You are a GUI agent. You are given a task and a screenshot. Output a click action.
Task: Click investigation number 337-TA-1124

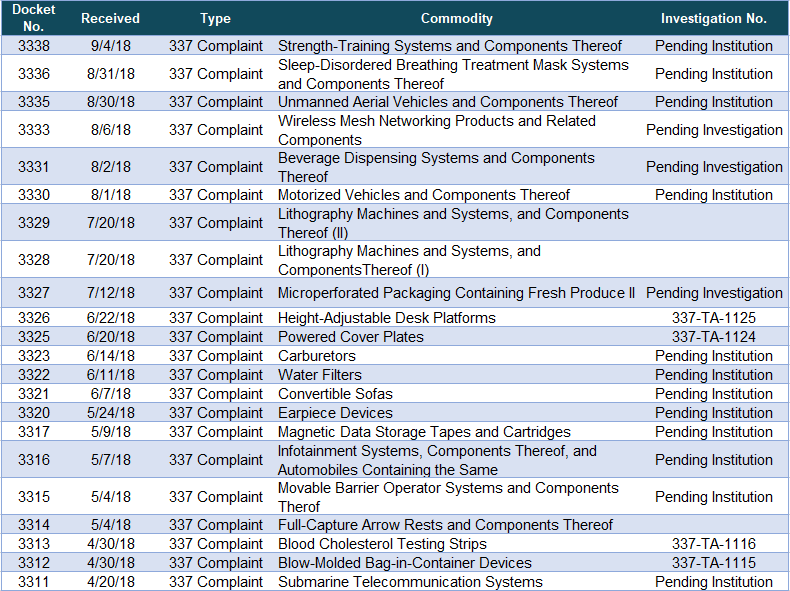pyautogui.click(x=713, y=337)
